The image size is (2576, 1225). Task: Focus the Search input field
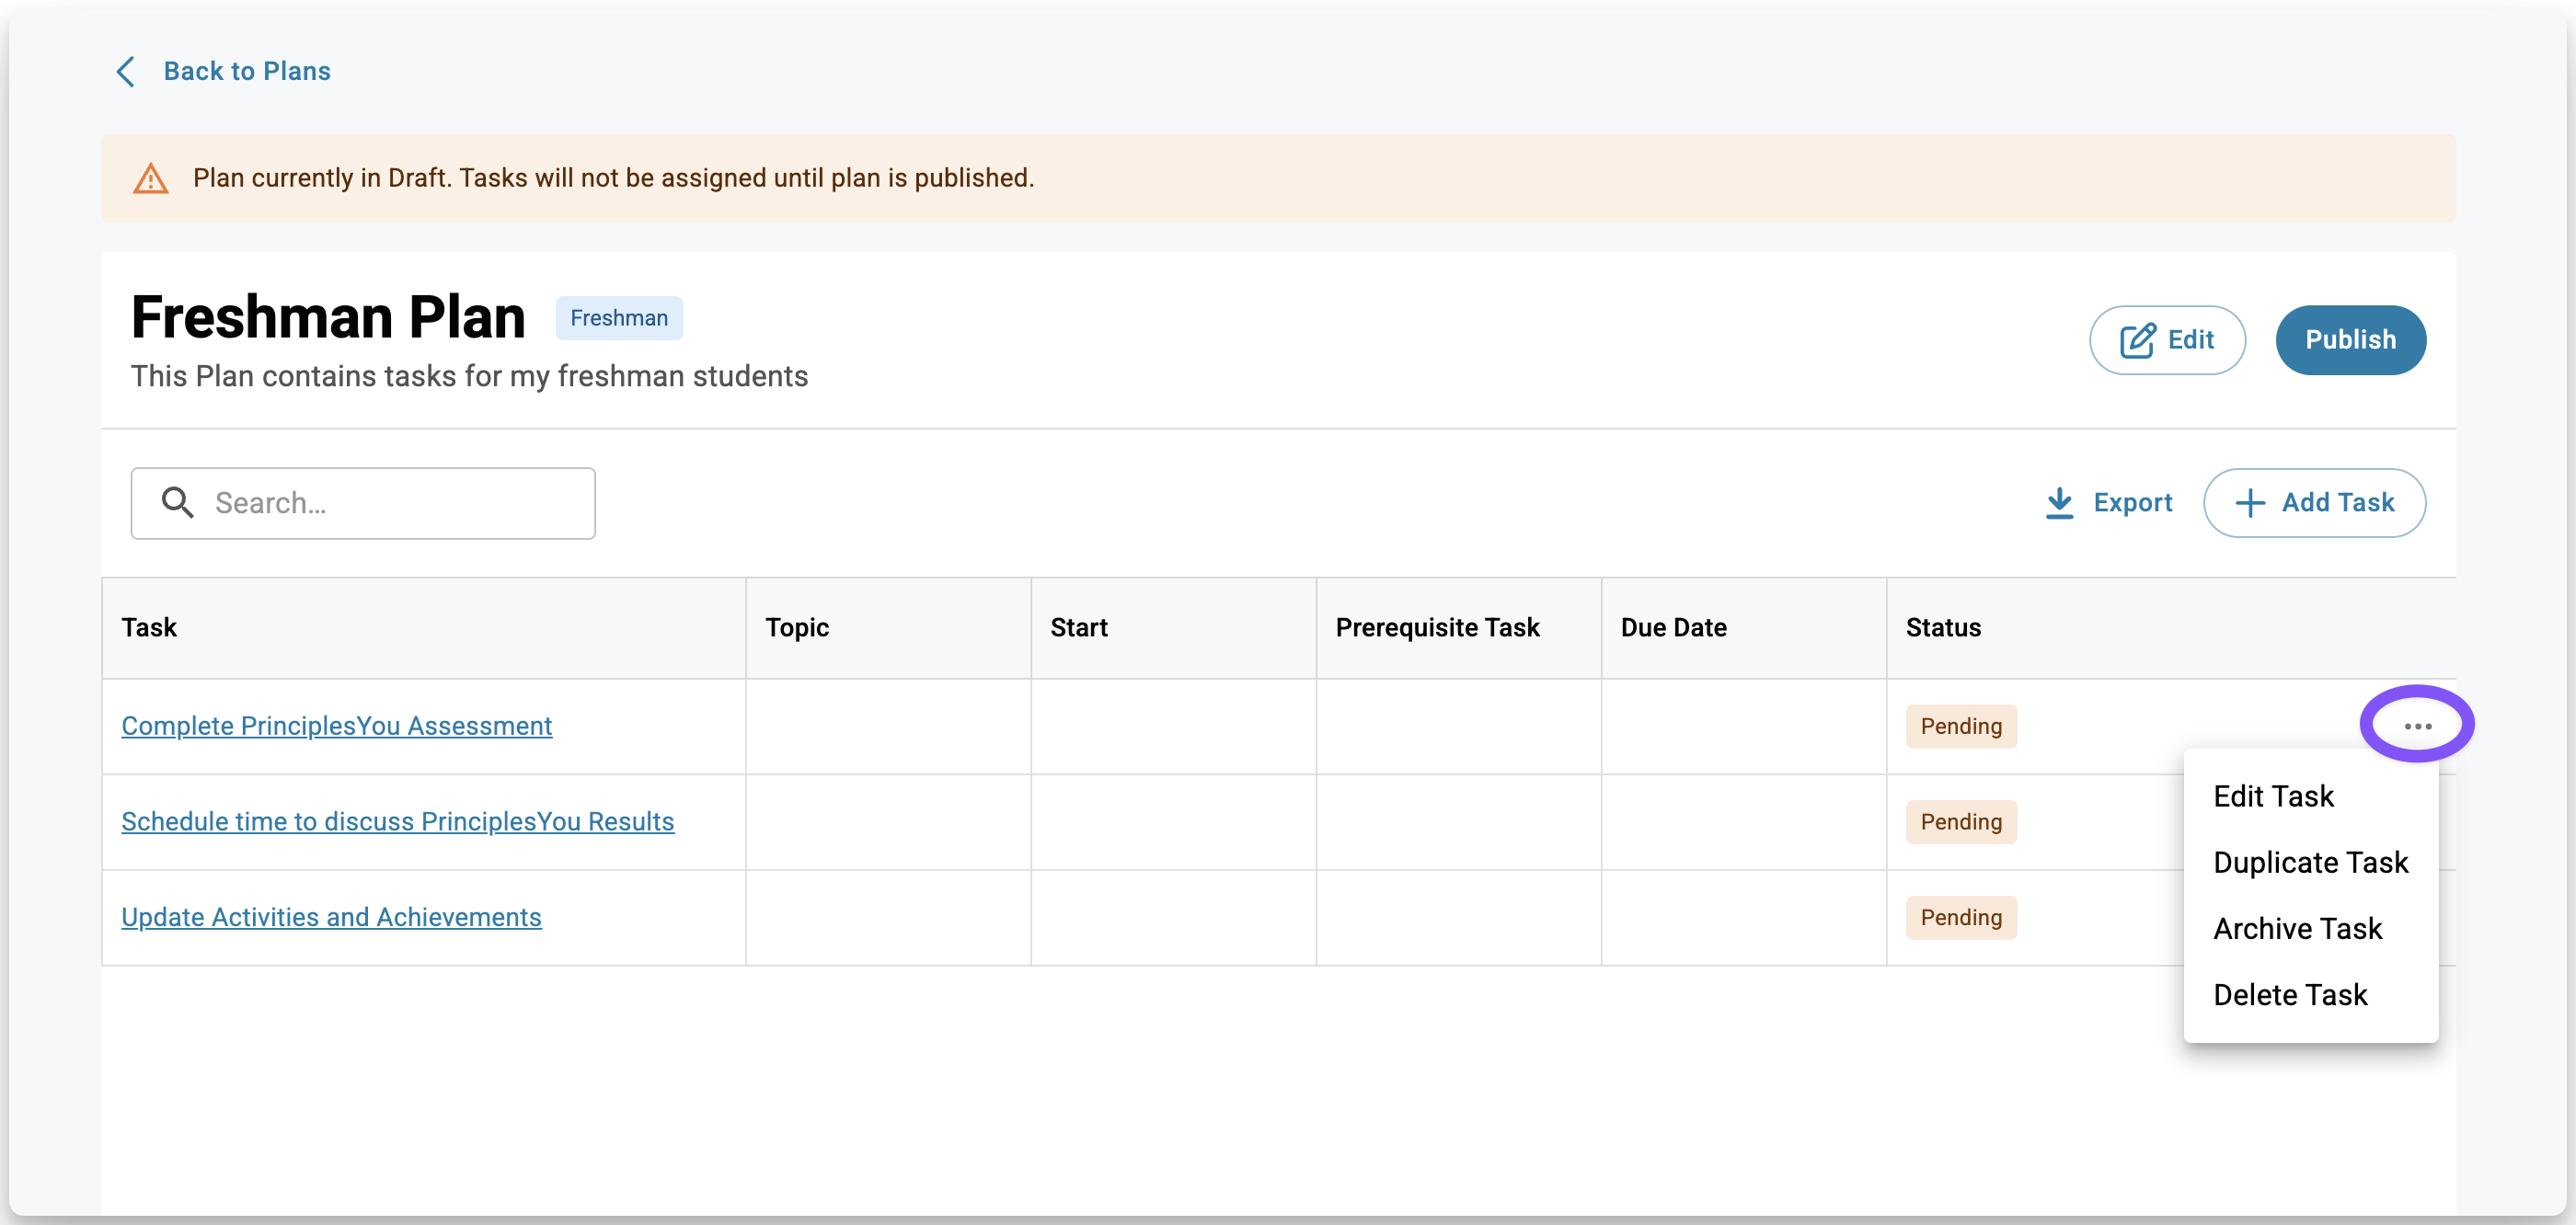363,503
